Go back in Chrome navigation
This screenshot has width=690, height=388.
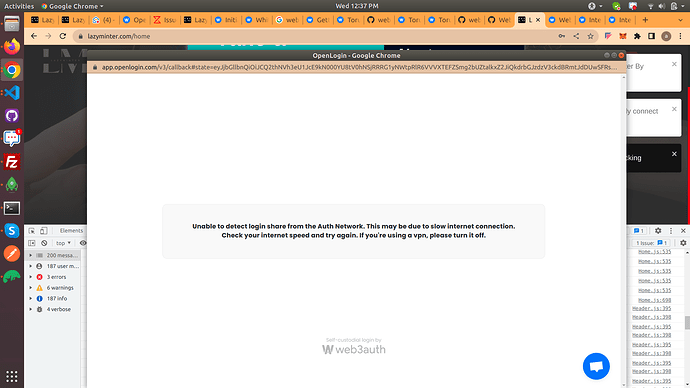34,36
